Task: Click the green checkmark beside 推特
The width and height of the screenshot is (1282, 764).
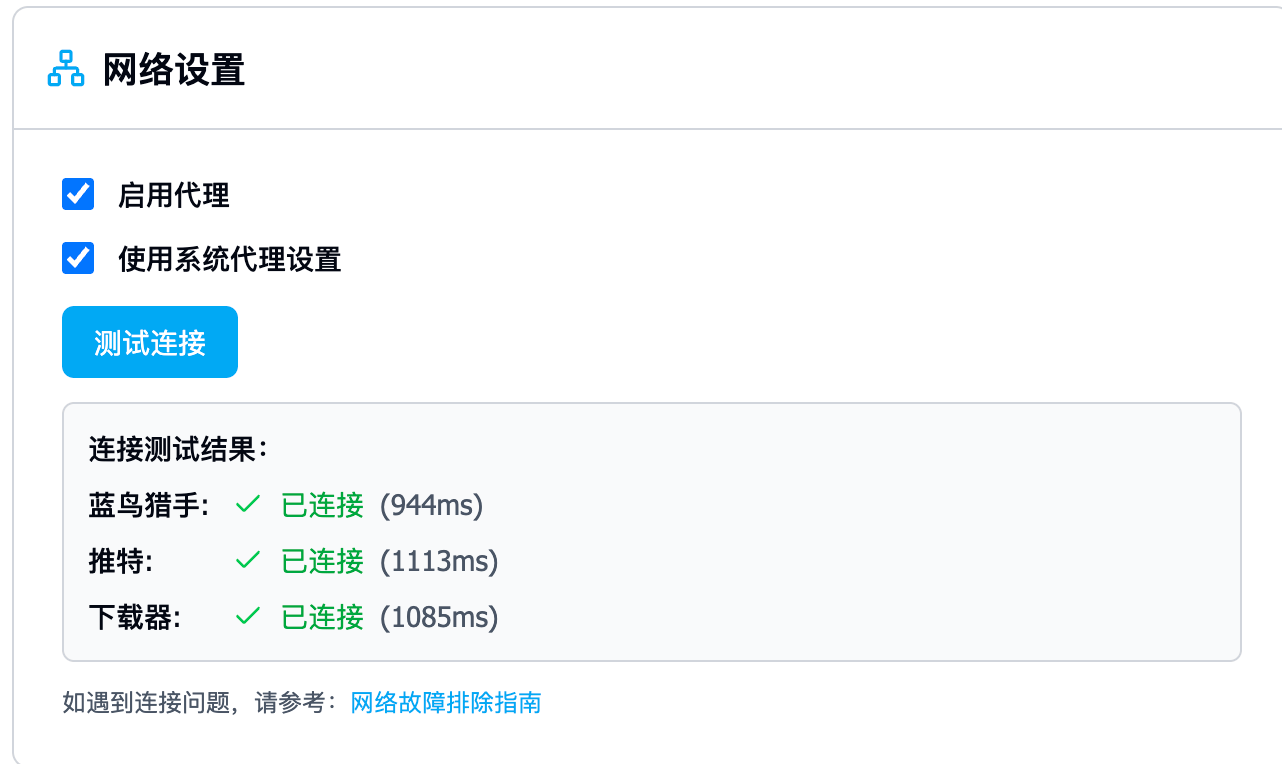Action: [247, 562]
